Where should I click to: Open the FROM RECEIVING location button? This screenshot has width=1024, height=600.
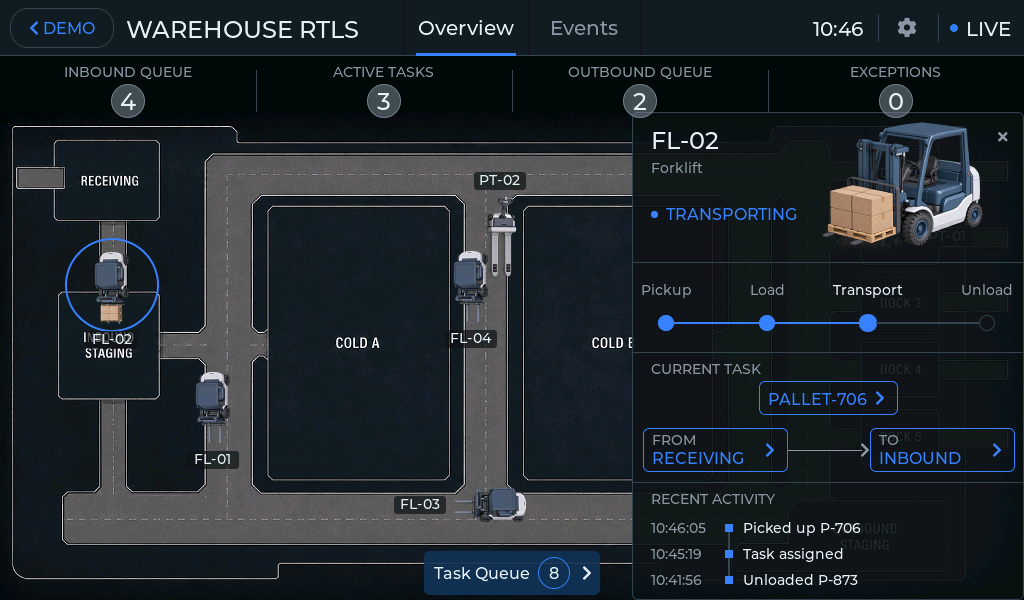[715, 450]
